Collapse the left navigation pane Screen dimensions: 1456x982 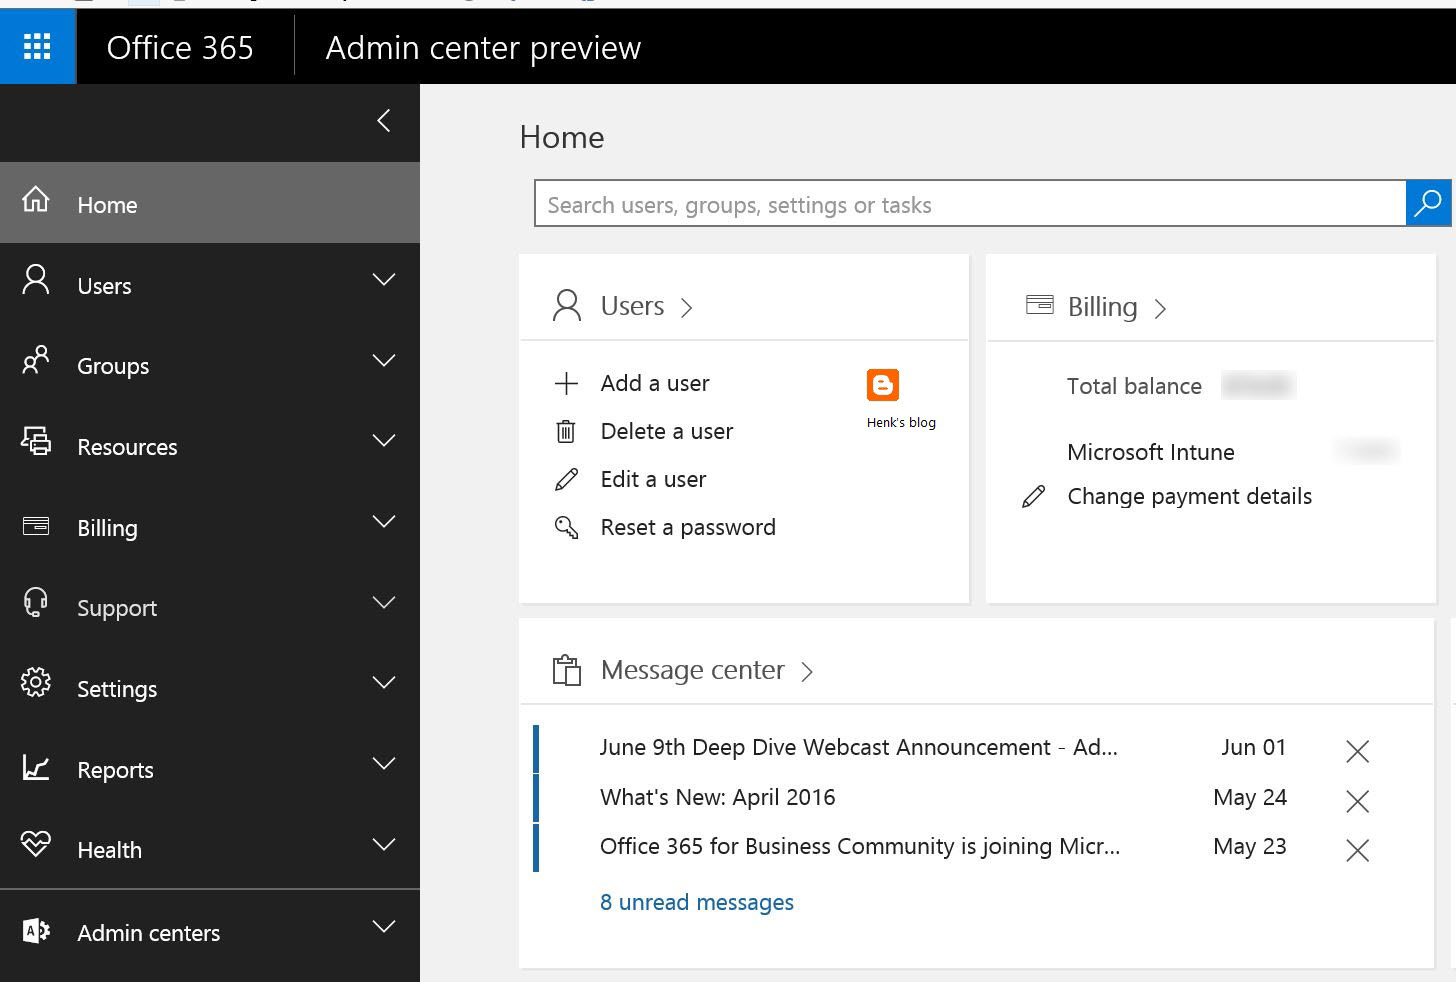(x=383, y=120)
